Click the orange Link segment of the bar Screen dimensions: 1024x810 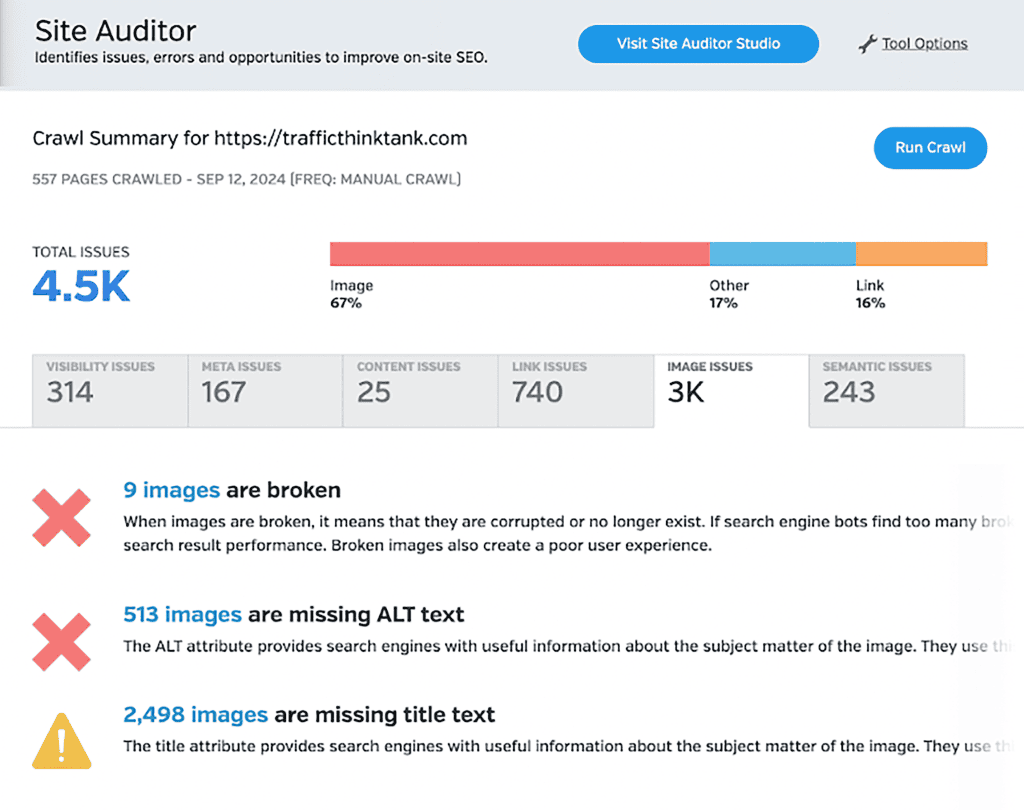921,253
